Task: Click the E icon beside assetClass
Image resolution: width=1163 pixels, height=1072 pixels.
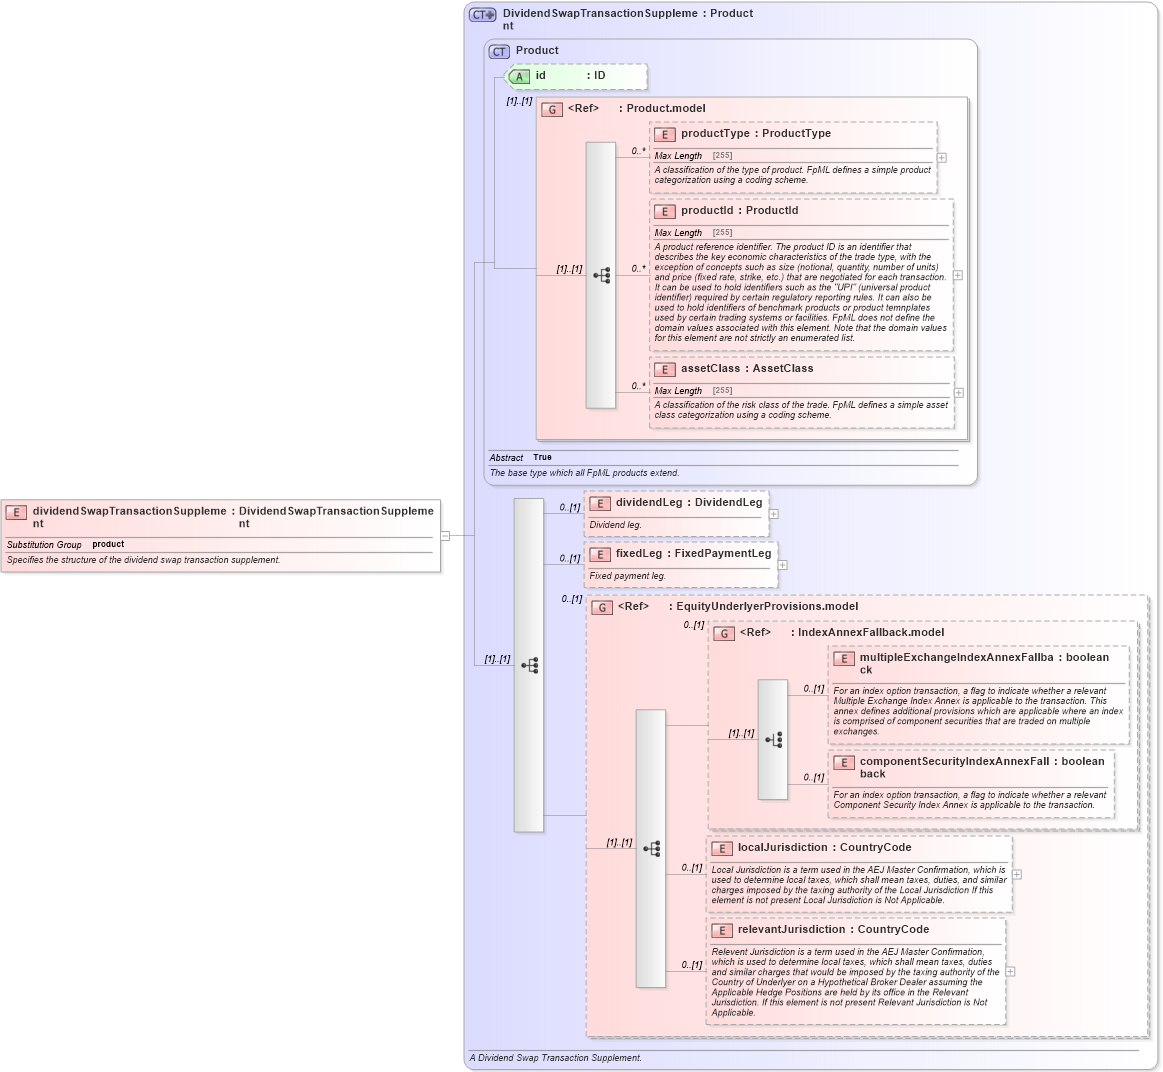Action: click(665, 369)
